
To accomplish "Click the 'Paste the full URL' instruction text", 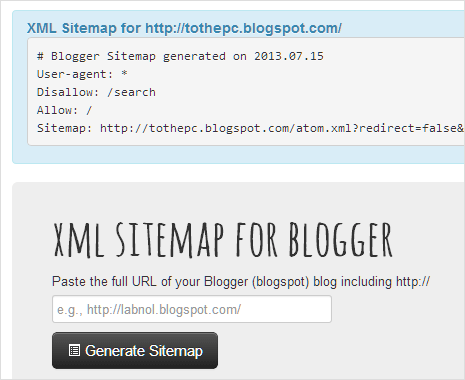I will [x=241, y=282].
